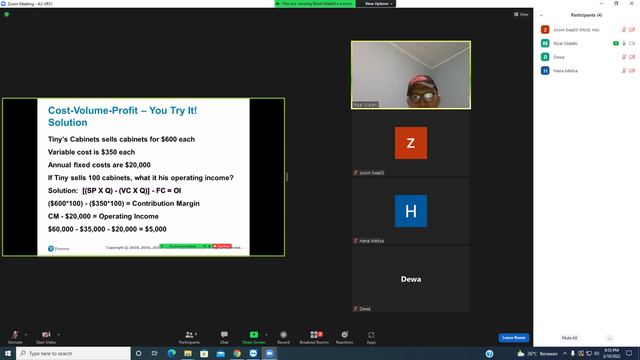
Task: Click the green encryption shield icon
Action: point(7,14)
